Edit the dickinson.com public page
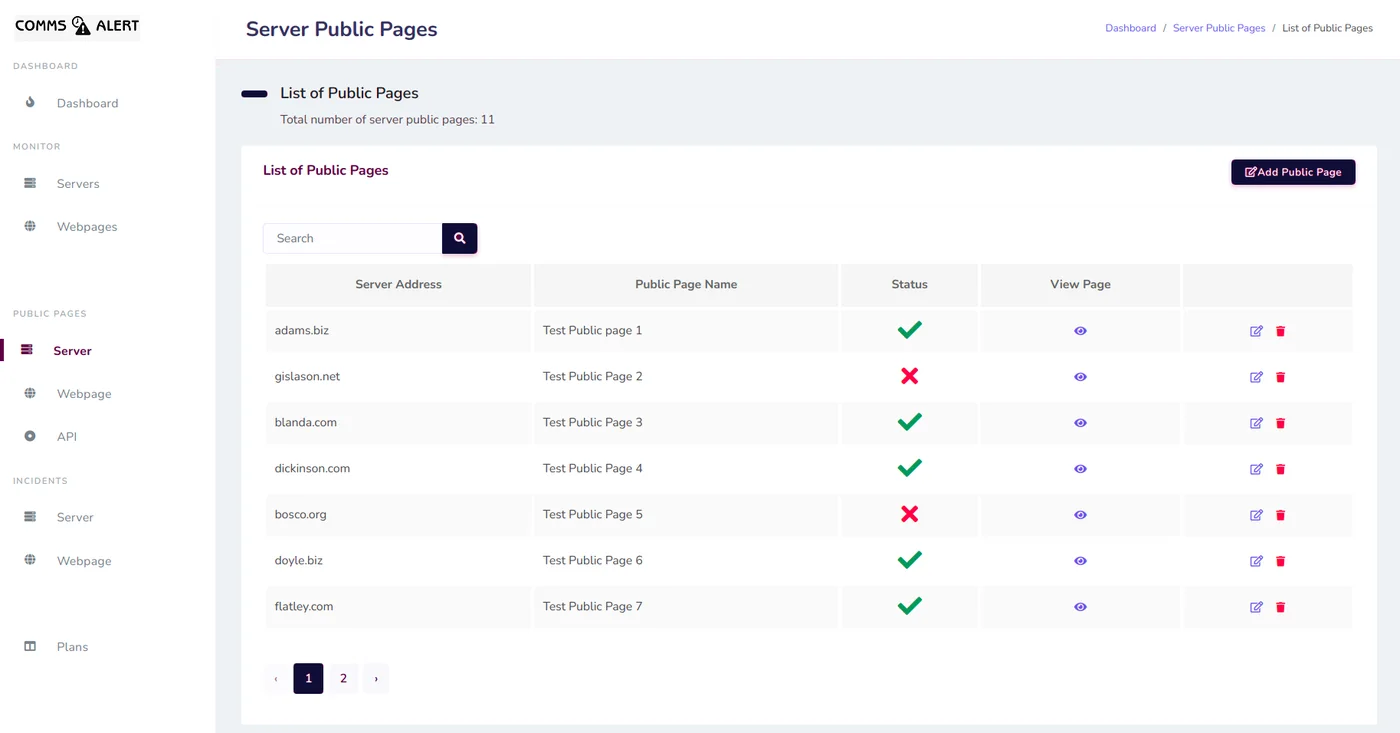Viewport: 1400px width, 733px height. (x=1256, y=469)
